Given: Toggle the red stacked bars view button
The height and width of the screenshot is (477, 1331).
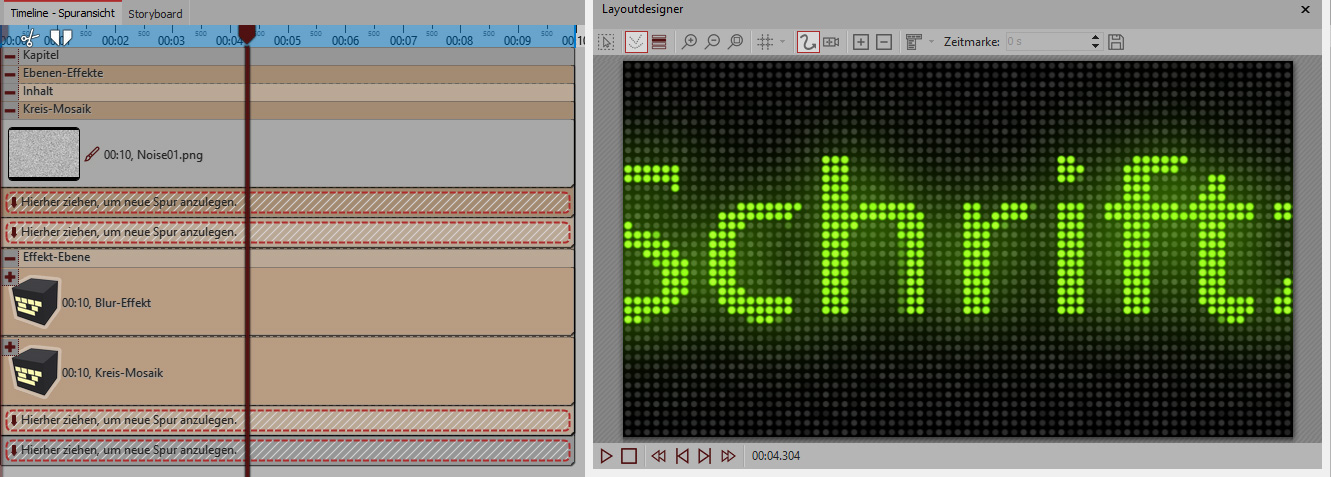Looking at the screenshot, I should 659,42.
